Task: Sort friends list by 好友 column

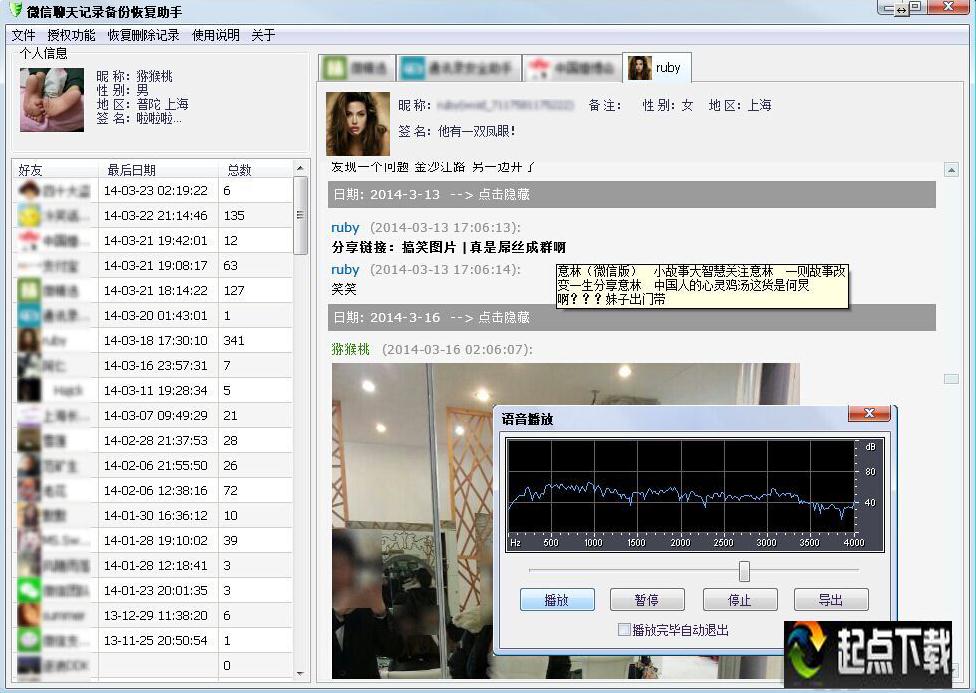Action: click(55, 169)
